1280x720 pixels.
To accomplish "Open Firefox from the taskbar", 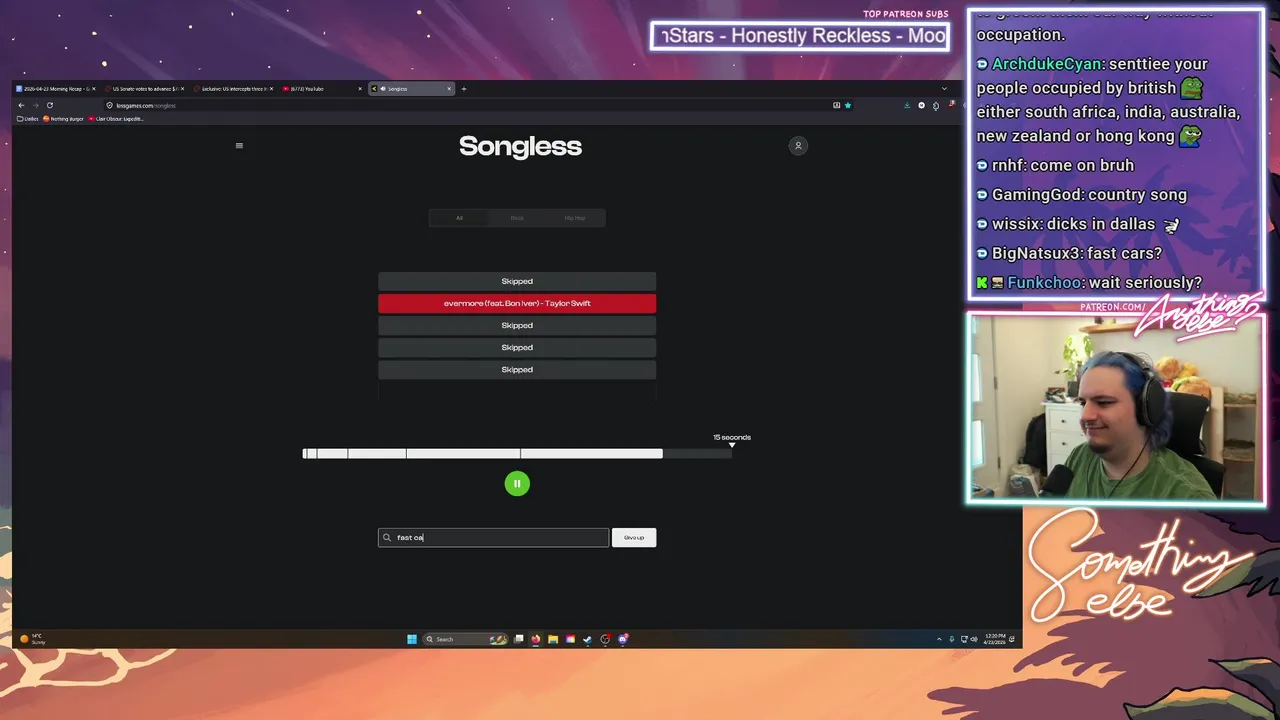I will (536, 639).
